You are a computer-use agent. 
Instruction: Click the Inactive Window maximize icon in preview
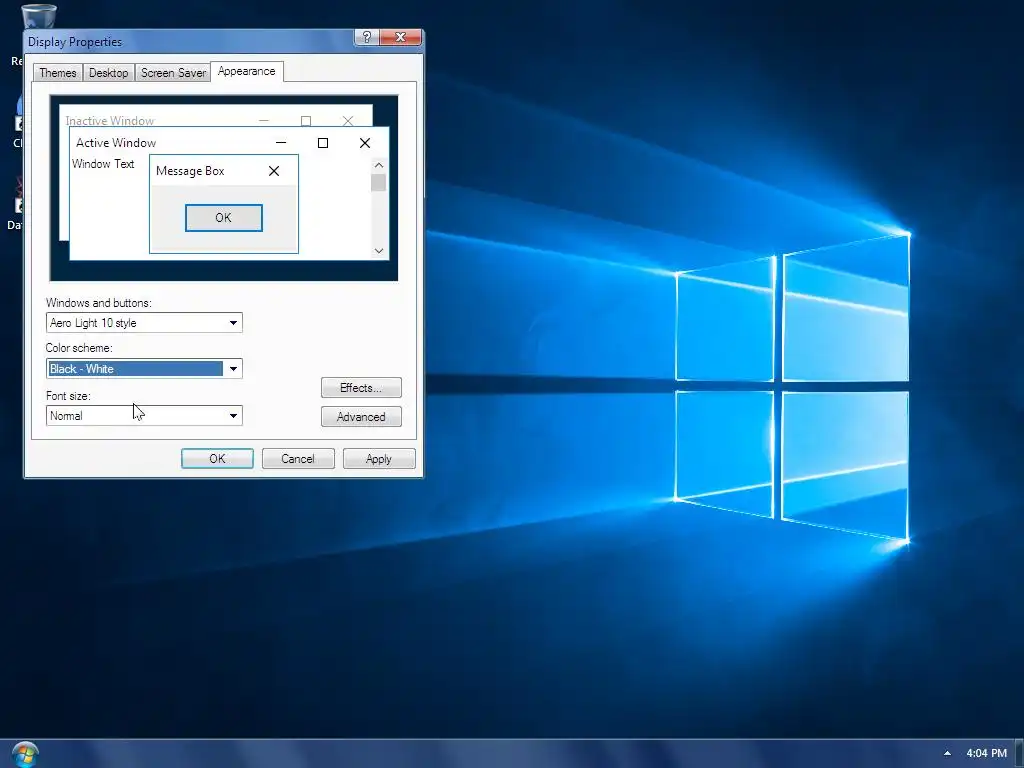[306, 121]
